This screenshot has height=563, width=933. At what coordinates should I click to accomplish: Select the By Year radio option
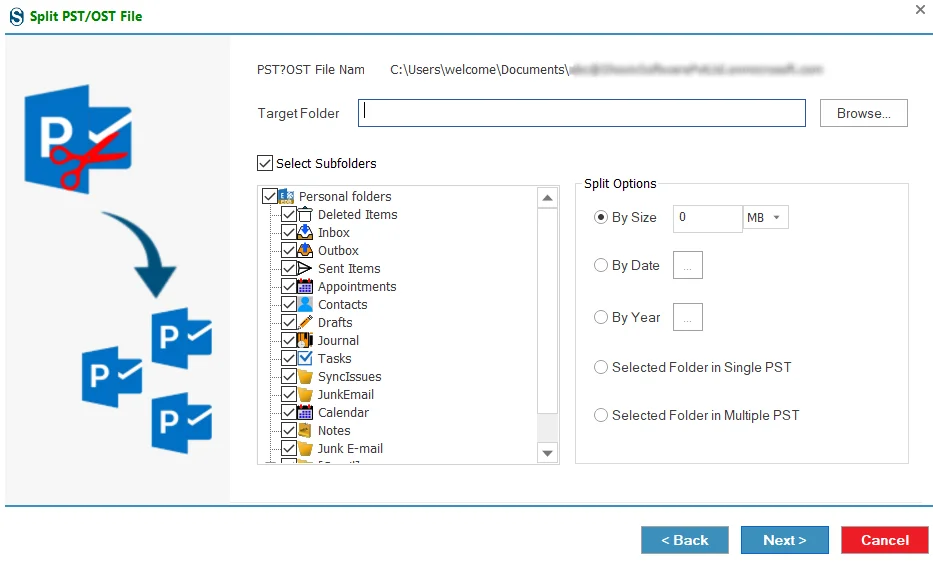(601, 317)
